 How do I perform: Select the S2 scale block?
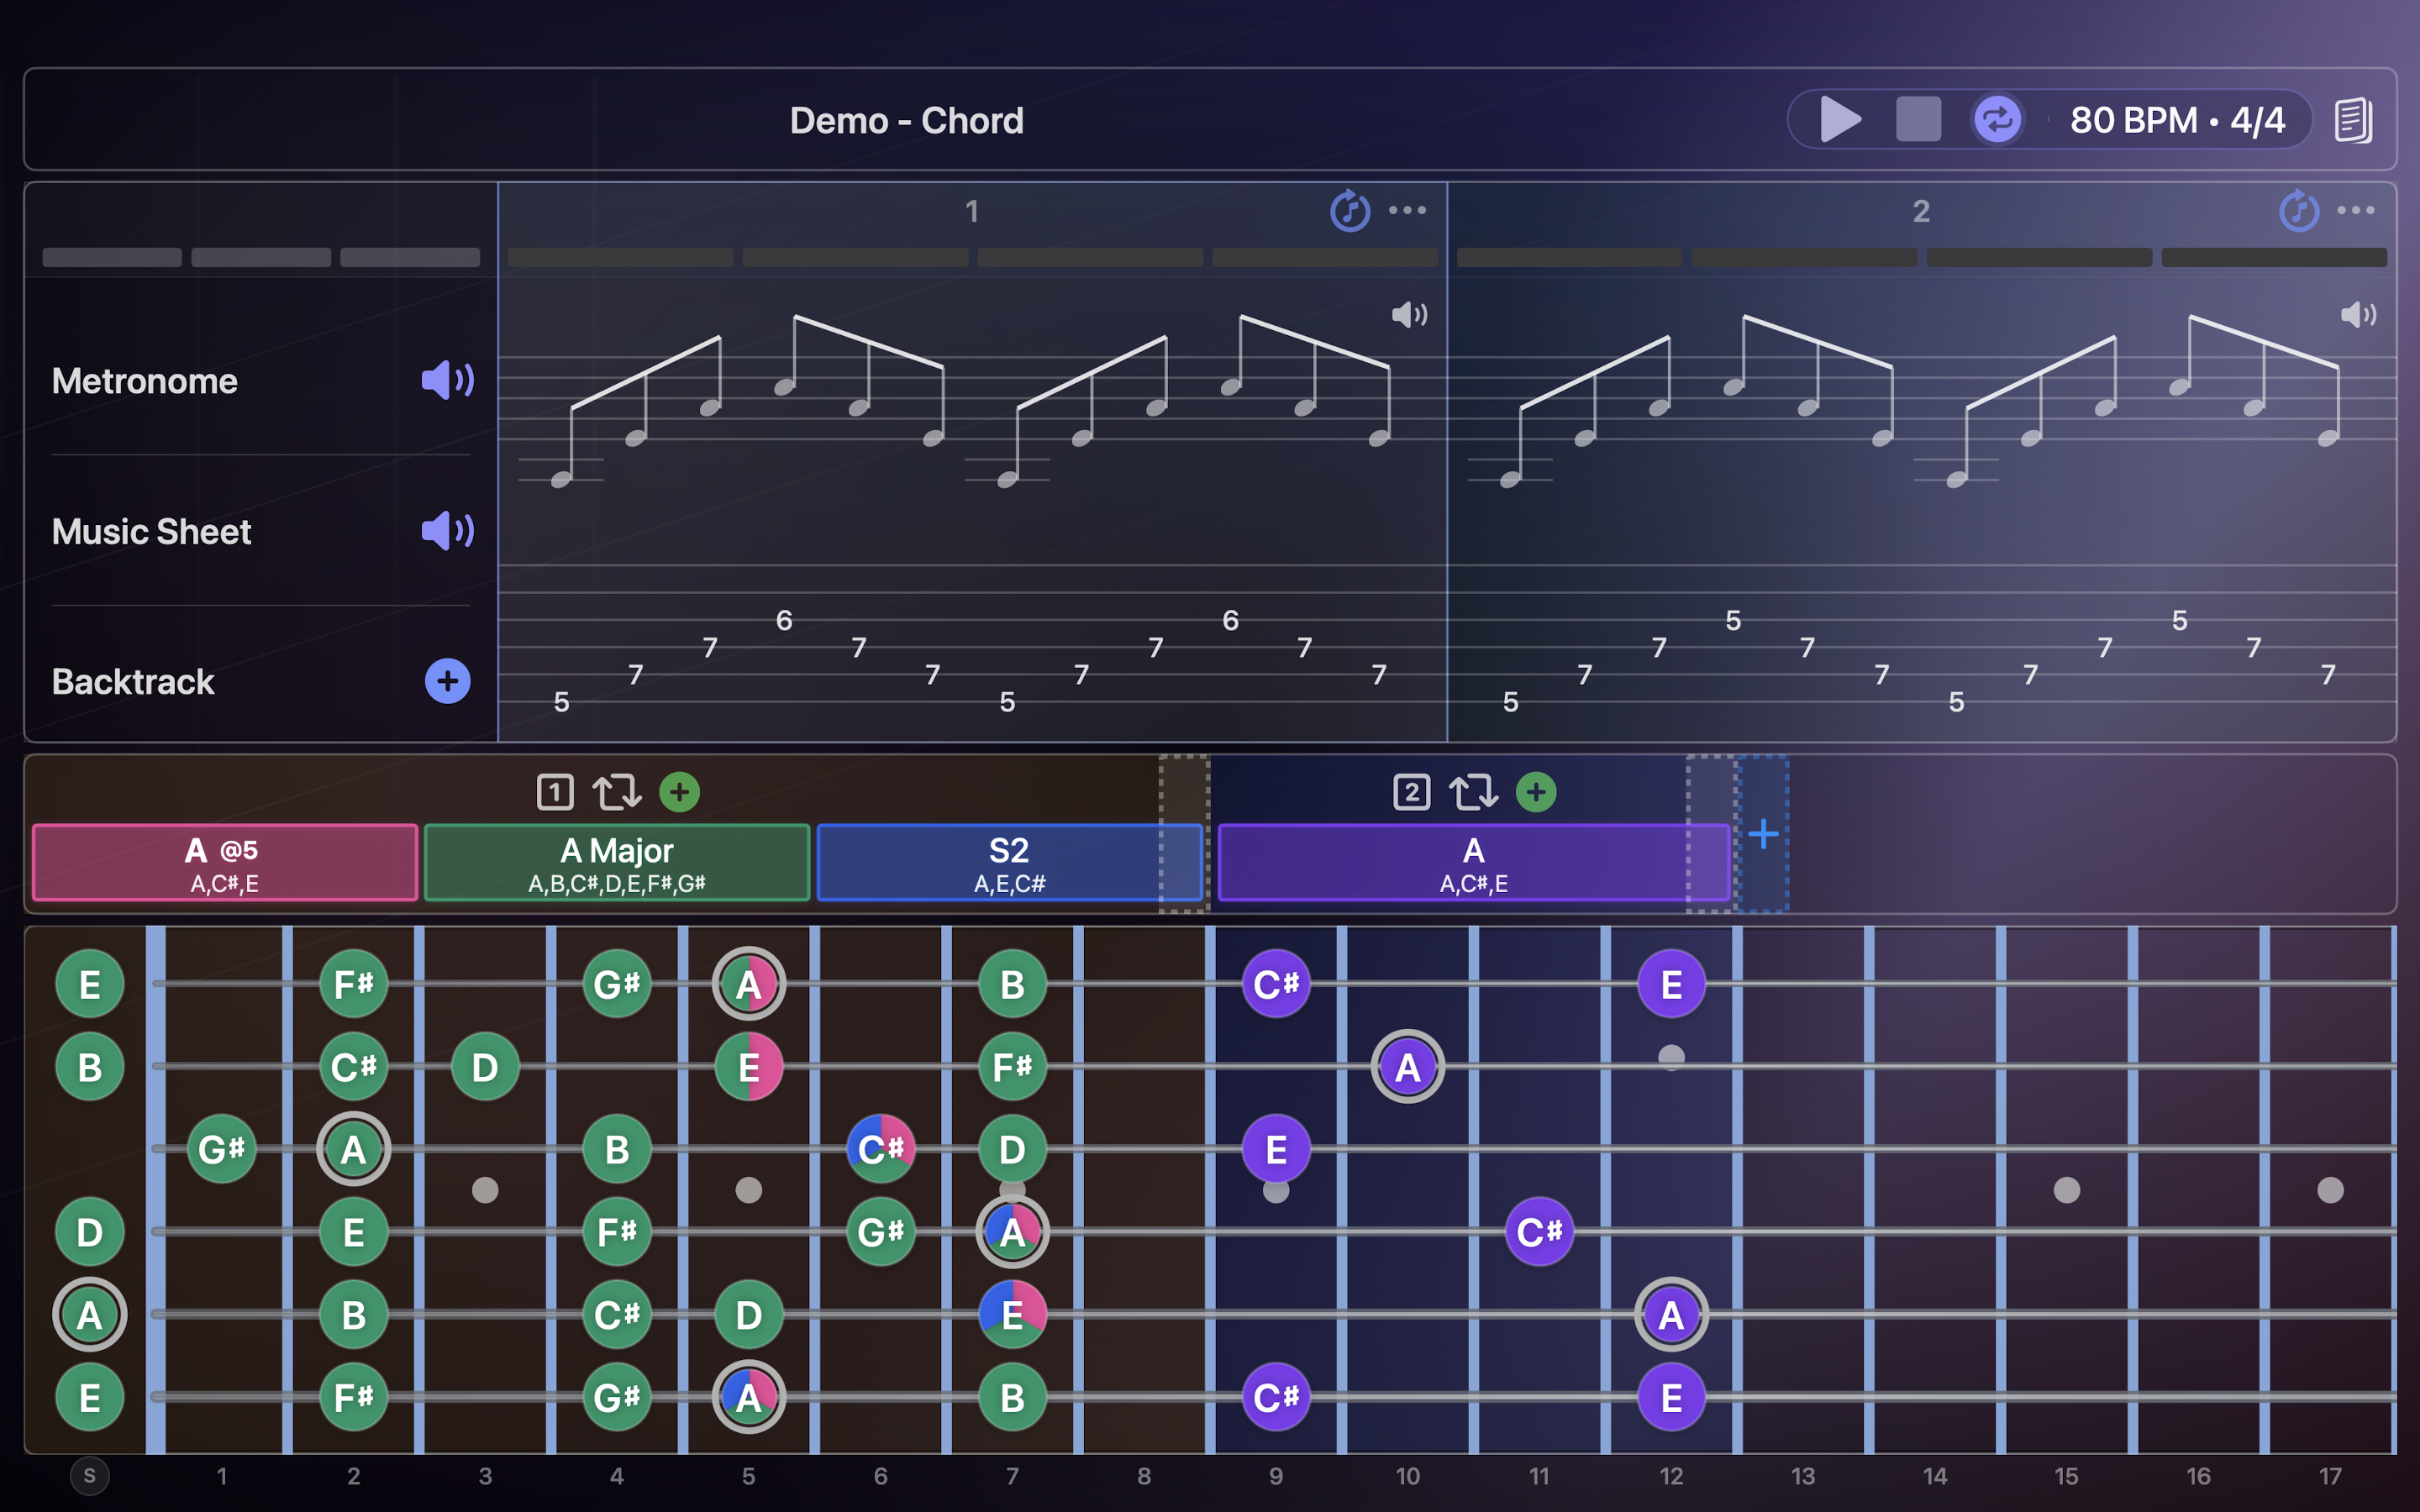pos(1010,862)
